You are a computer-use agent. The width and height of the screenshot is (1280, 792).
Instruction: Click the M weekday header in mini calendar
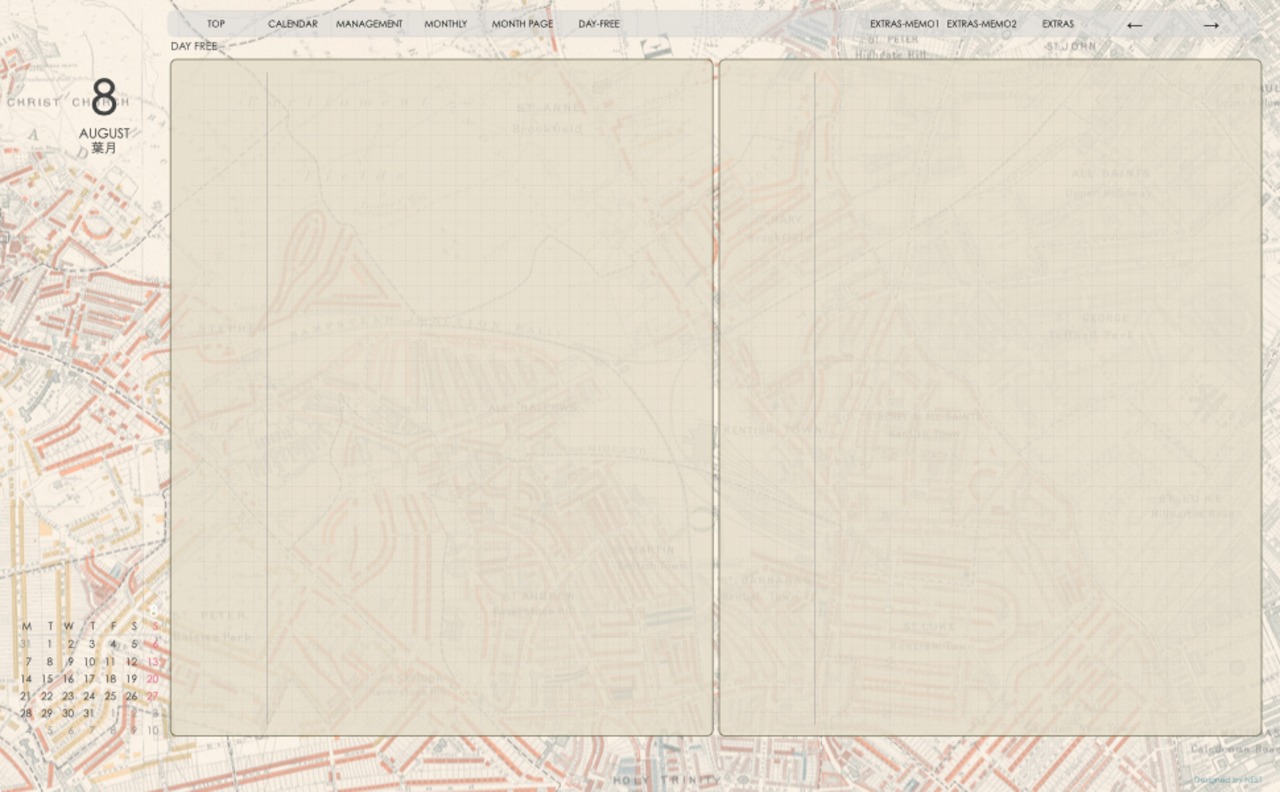click(x=26, y=627)
